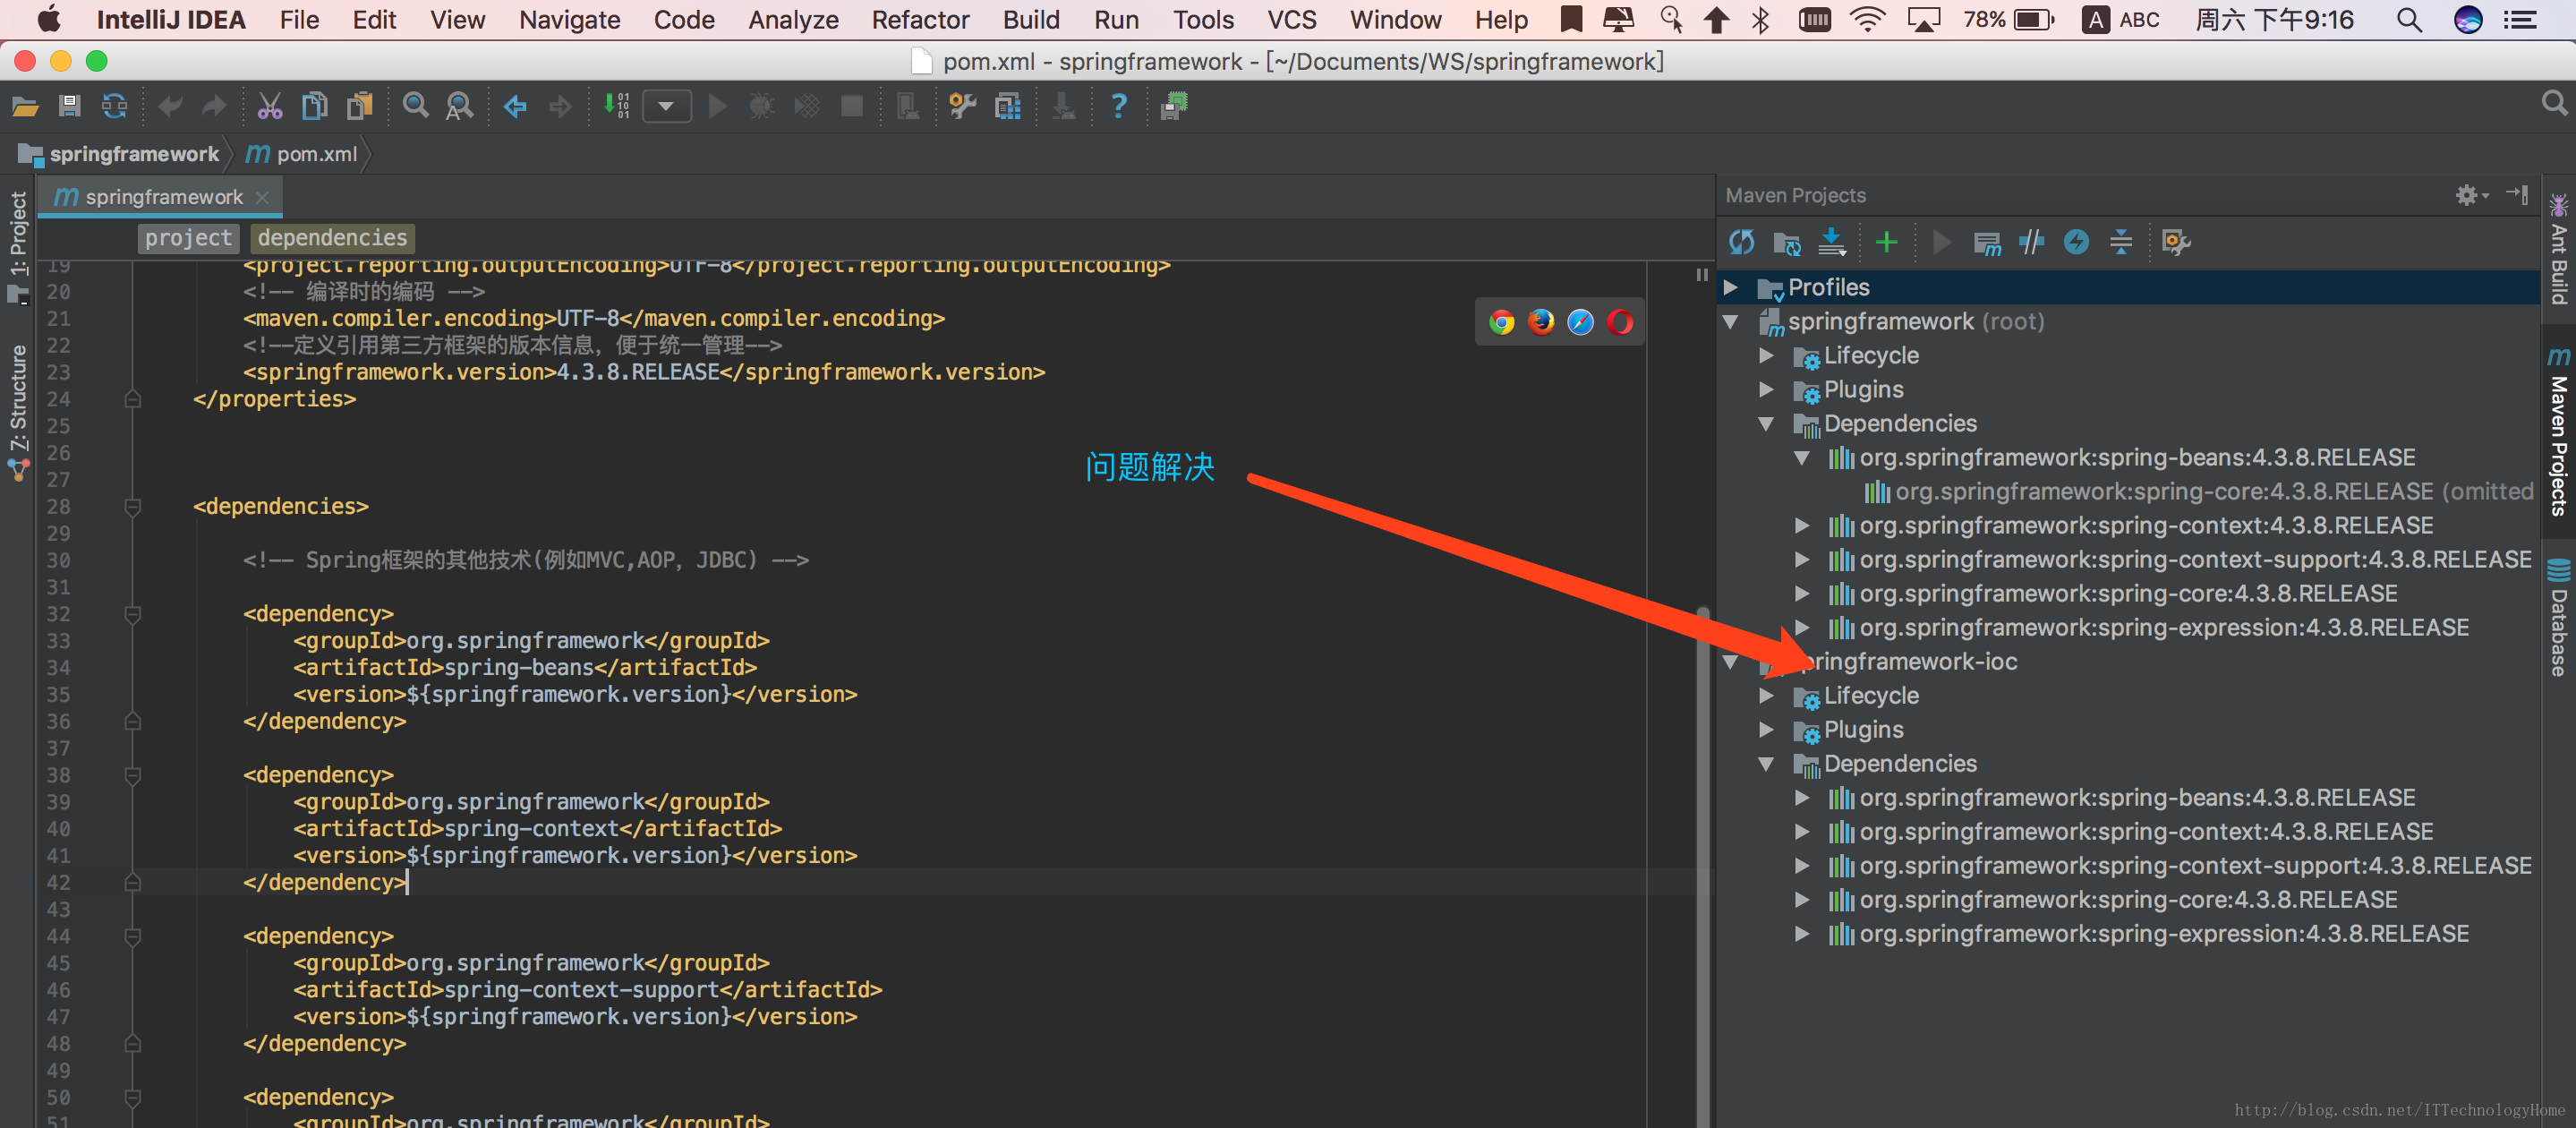Open Maven Settings wrench icon
The image size is (2576, 1128).
click(x=2176, y=242)
